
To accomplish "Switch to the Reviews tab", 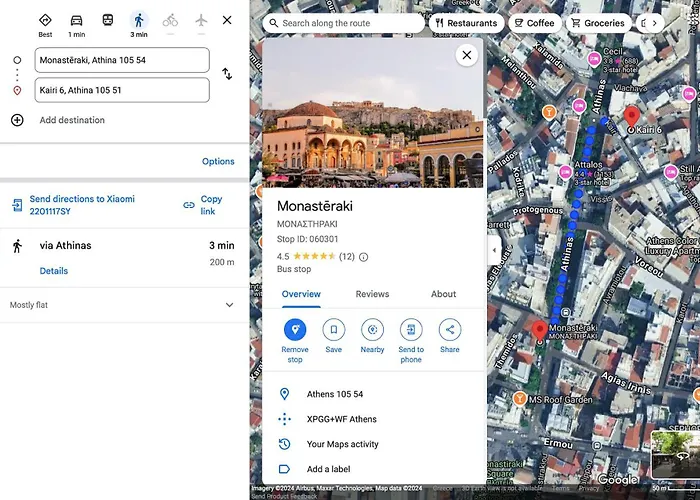I will 372,294.
